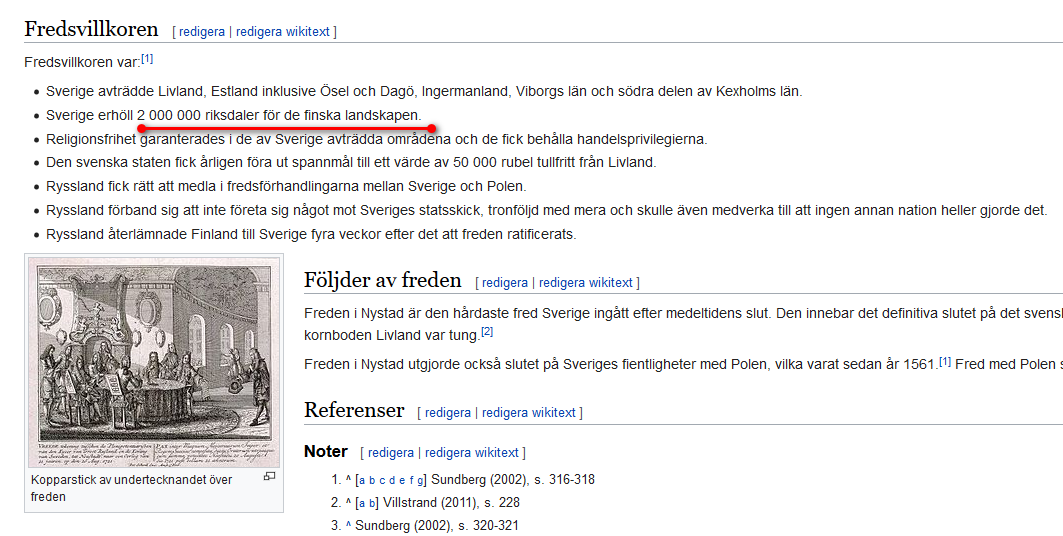This screenshot has width=1063, height=536.
Task: Jump to backlink 'a' in note 1
Action: [x=362, y=480]
